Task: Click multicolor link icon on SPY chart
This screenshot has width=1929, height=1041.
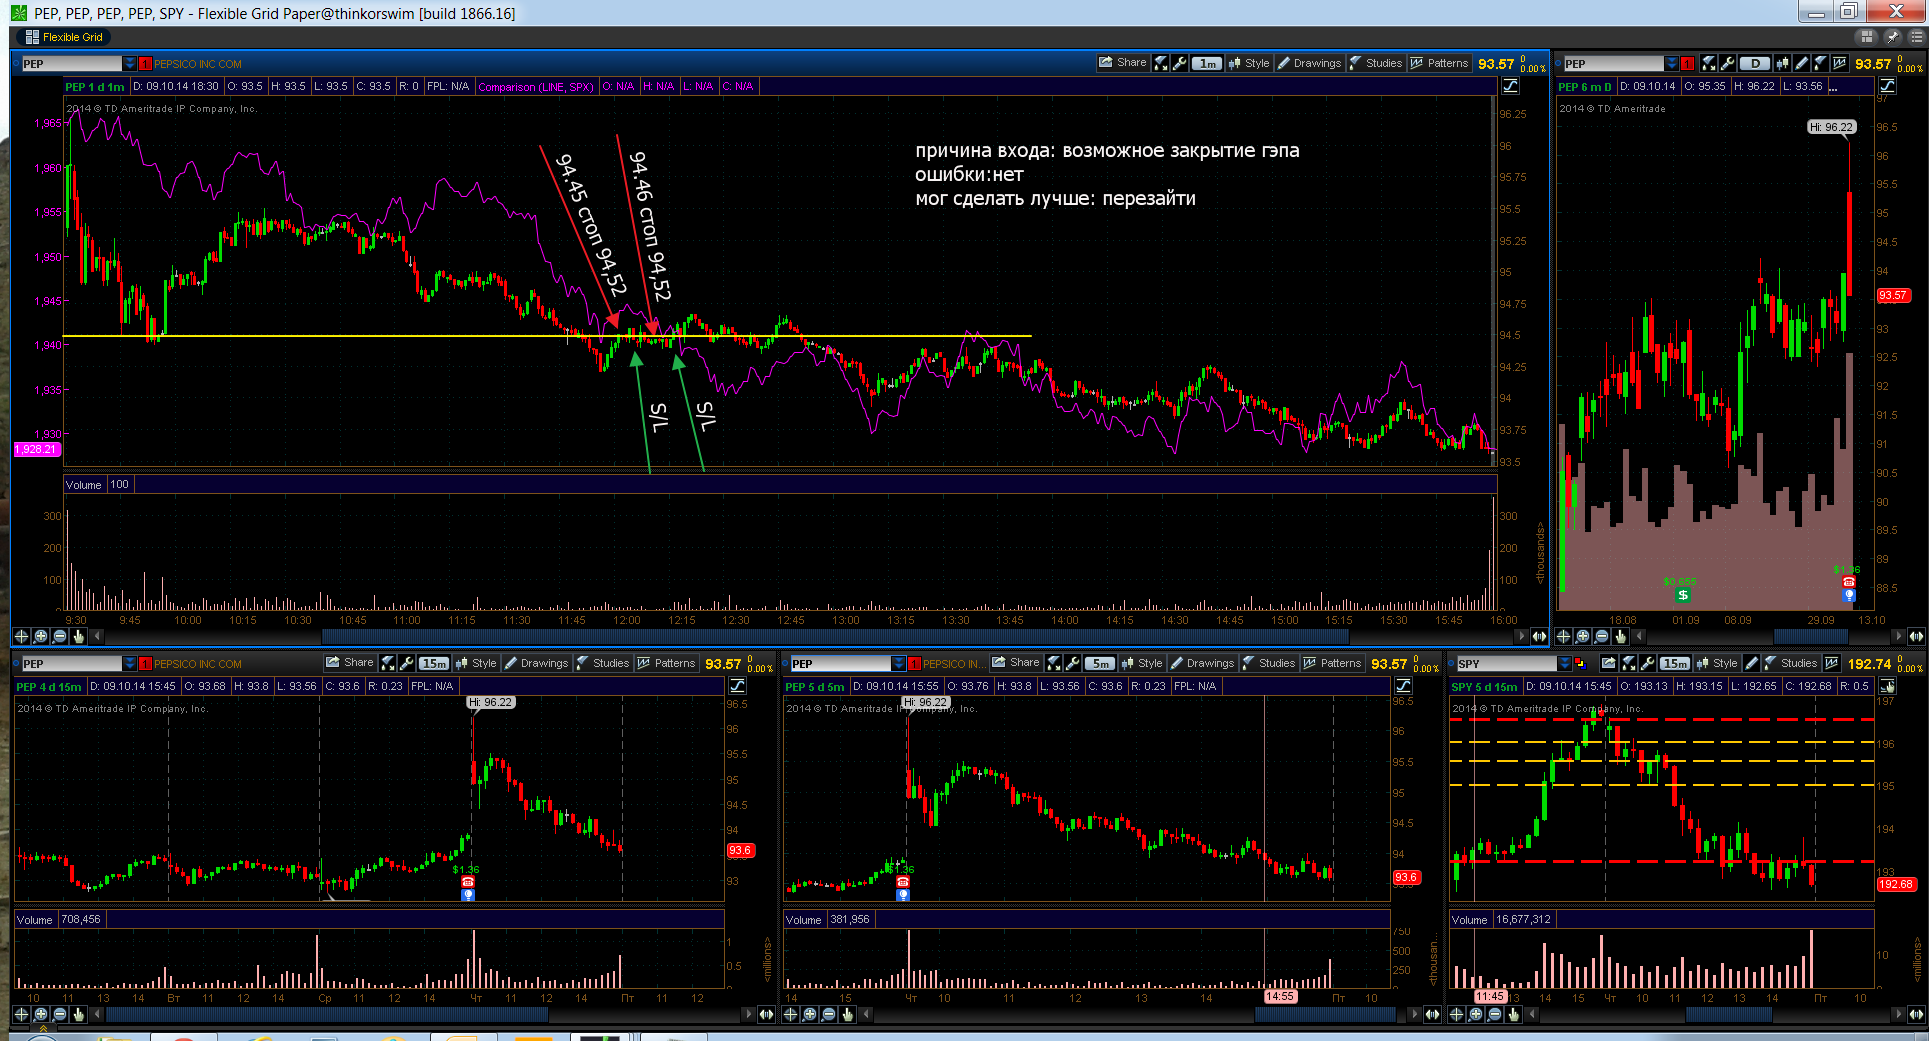Action: pyautogui.click(x=1581, y=663)
